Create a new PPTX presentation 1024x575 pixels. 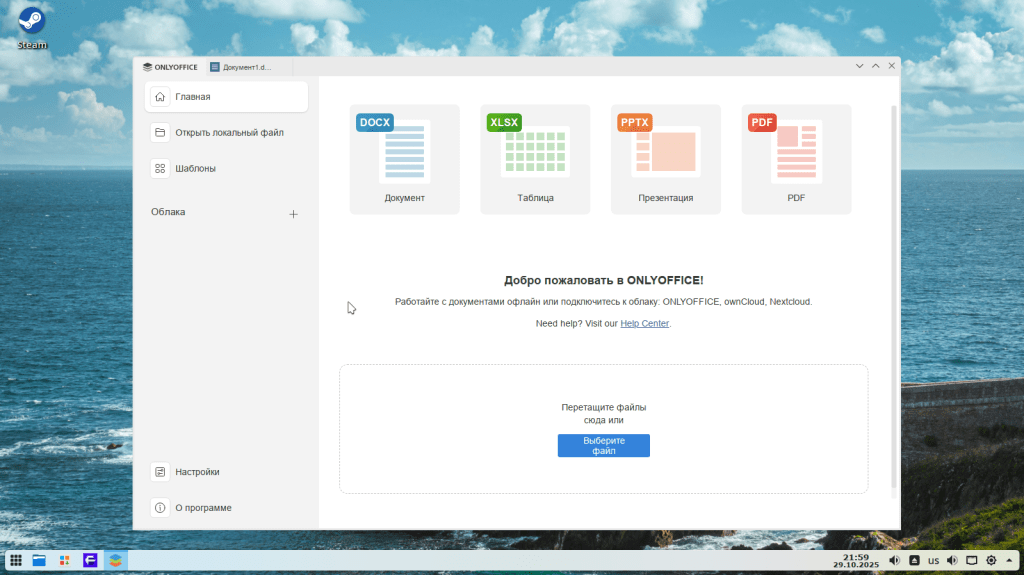[x=665, y=159]
